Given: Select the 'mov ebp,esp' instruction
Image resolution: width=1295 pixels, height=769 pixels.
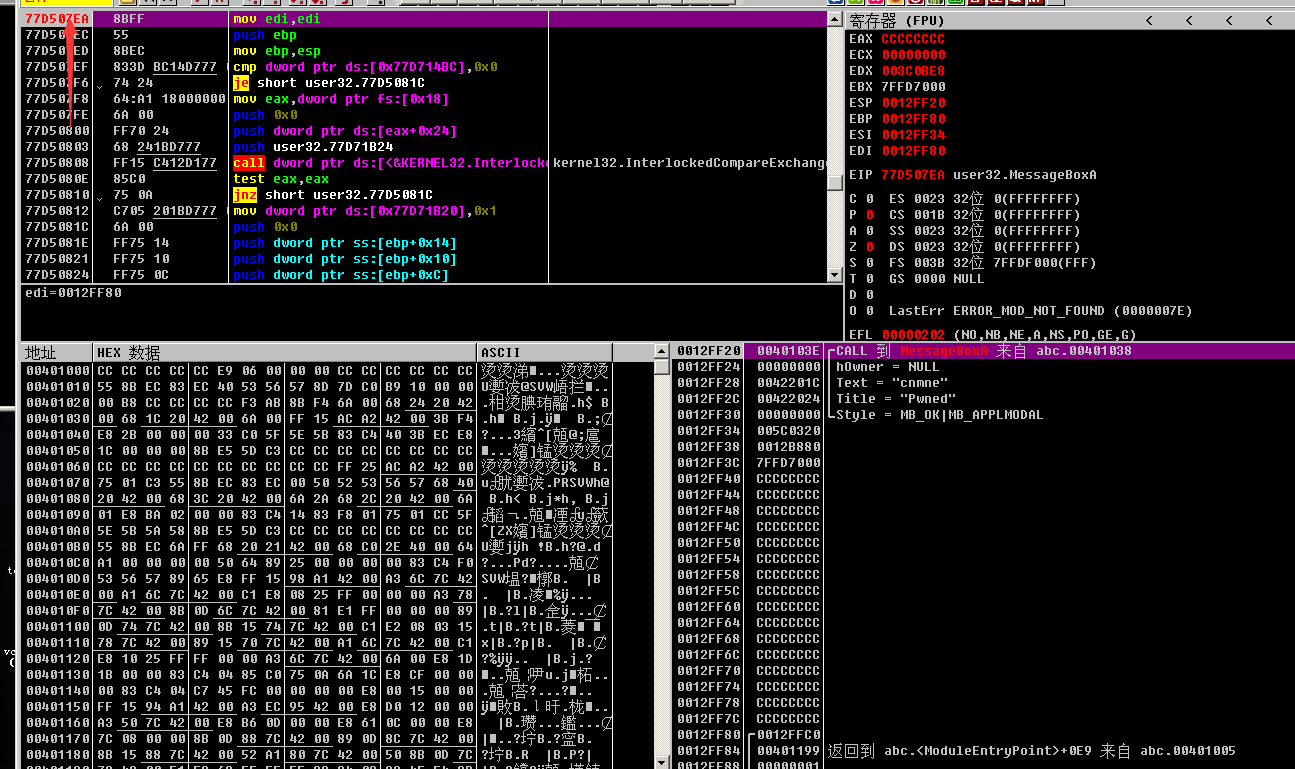Looking at the screenshot, I should 277,51.
